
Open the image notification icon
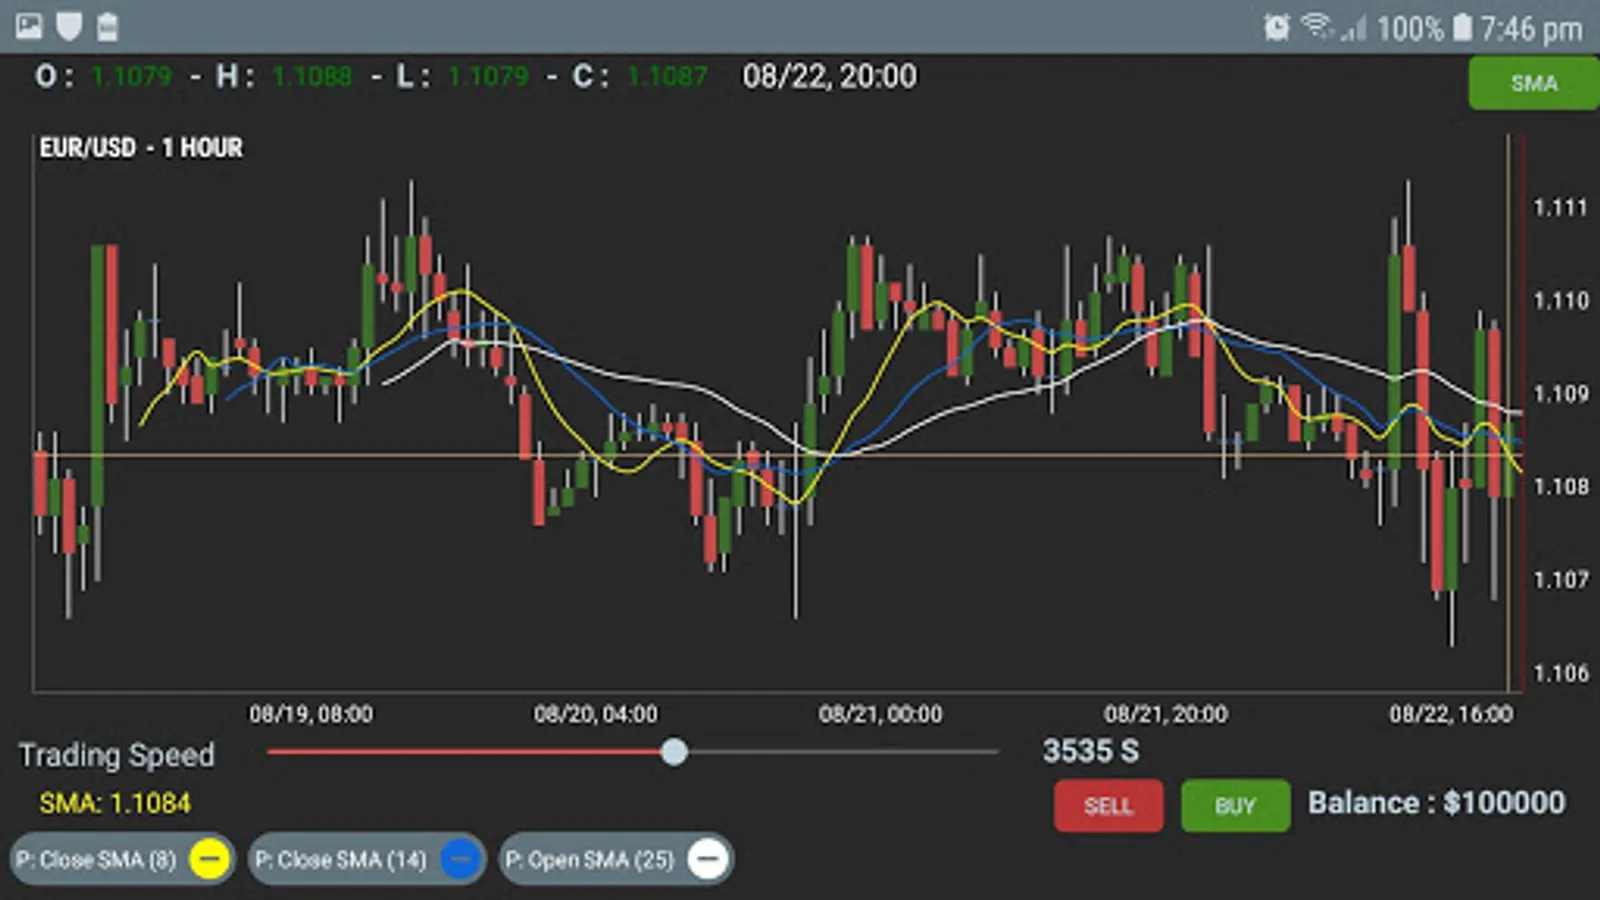(29, 26)
